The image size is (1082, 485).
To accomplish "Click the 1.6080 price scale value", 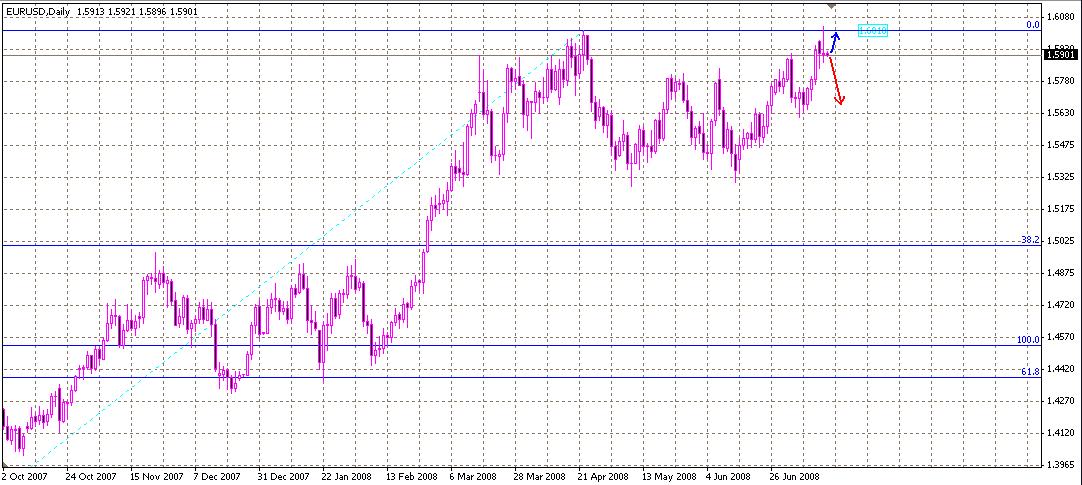I will click(x=1061, y=17).
